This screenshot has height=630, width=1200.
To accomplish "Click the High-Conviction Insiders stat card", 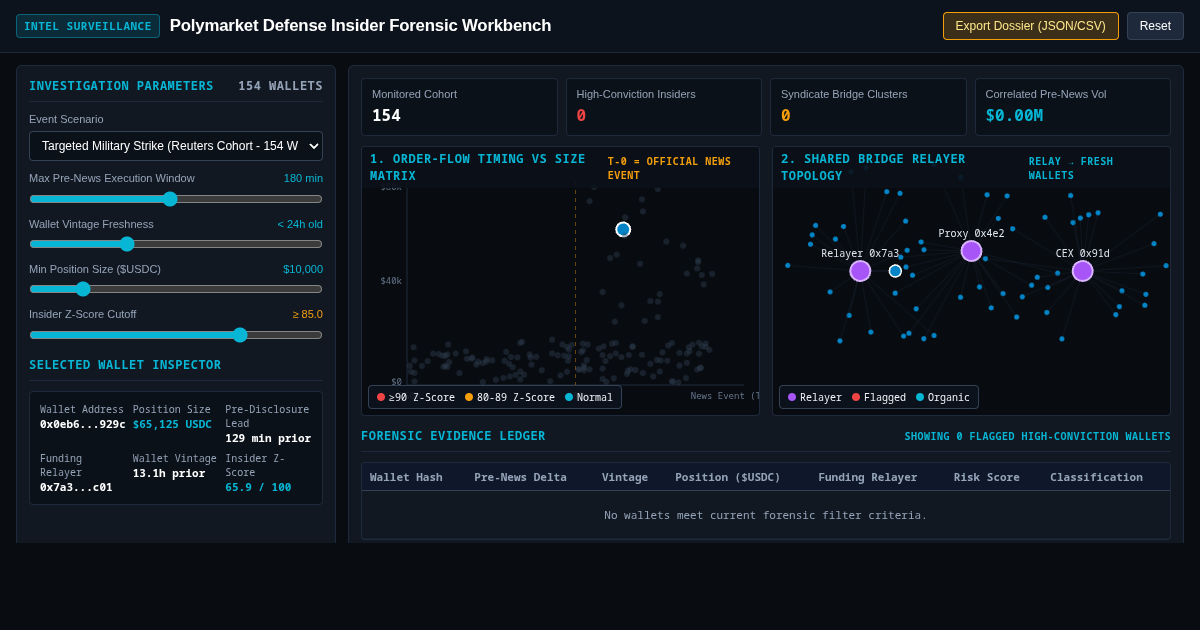I will [x=664, y=107].
